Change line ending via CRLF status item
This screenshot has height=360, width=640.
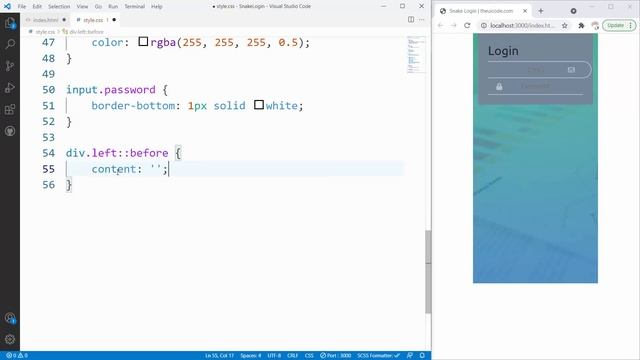click(292, 356)
